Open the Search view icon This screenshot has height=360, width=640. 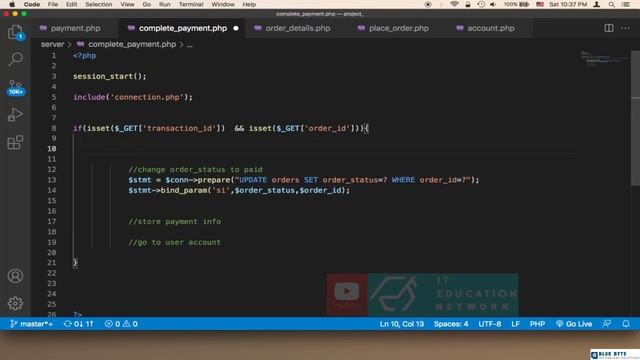[15, 59]
